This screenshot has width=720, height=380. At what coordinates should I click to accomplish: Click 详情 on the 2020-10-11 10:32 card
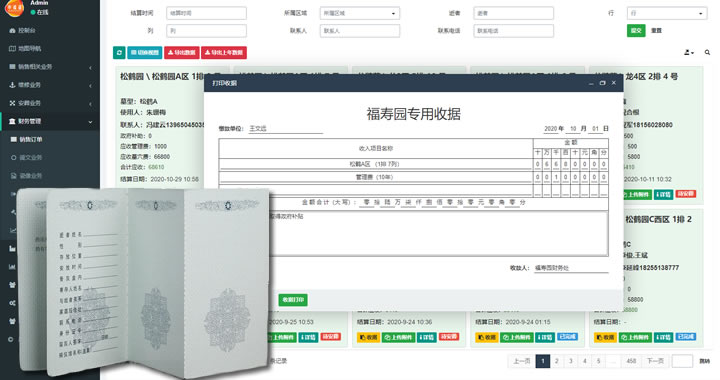(x=664, y=195)
